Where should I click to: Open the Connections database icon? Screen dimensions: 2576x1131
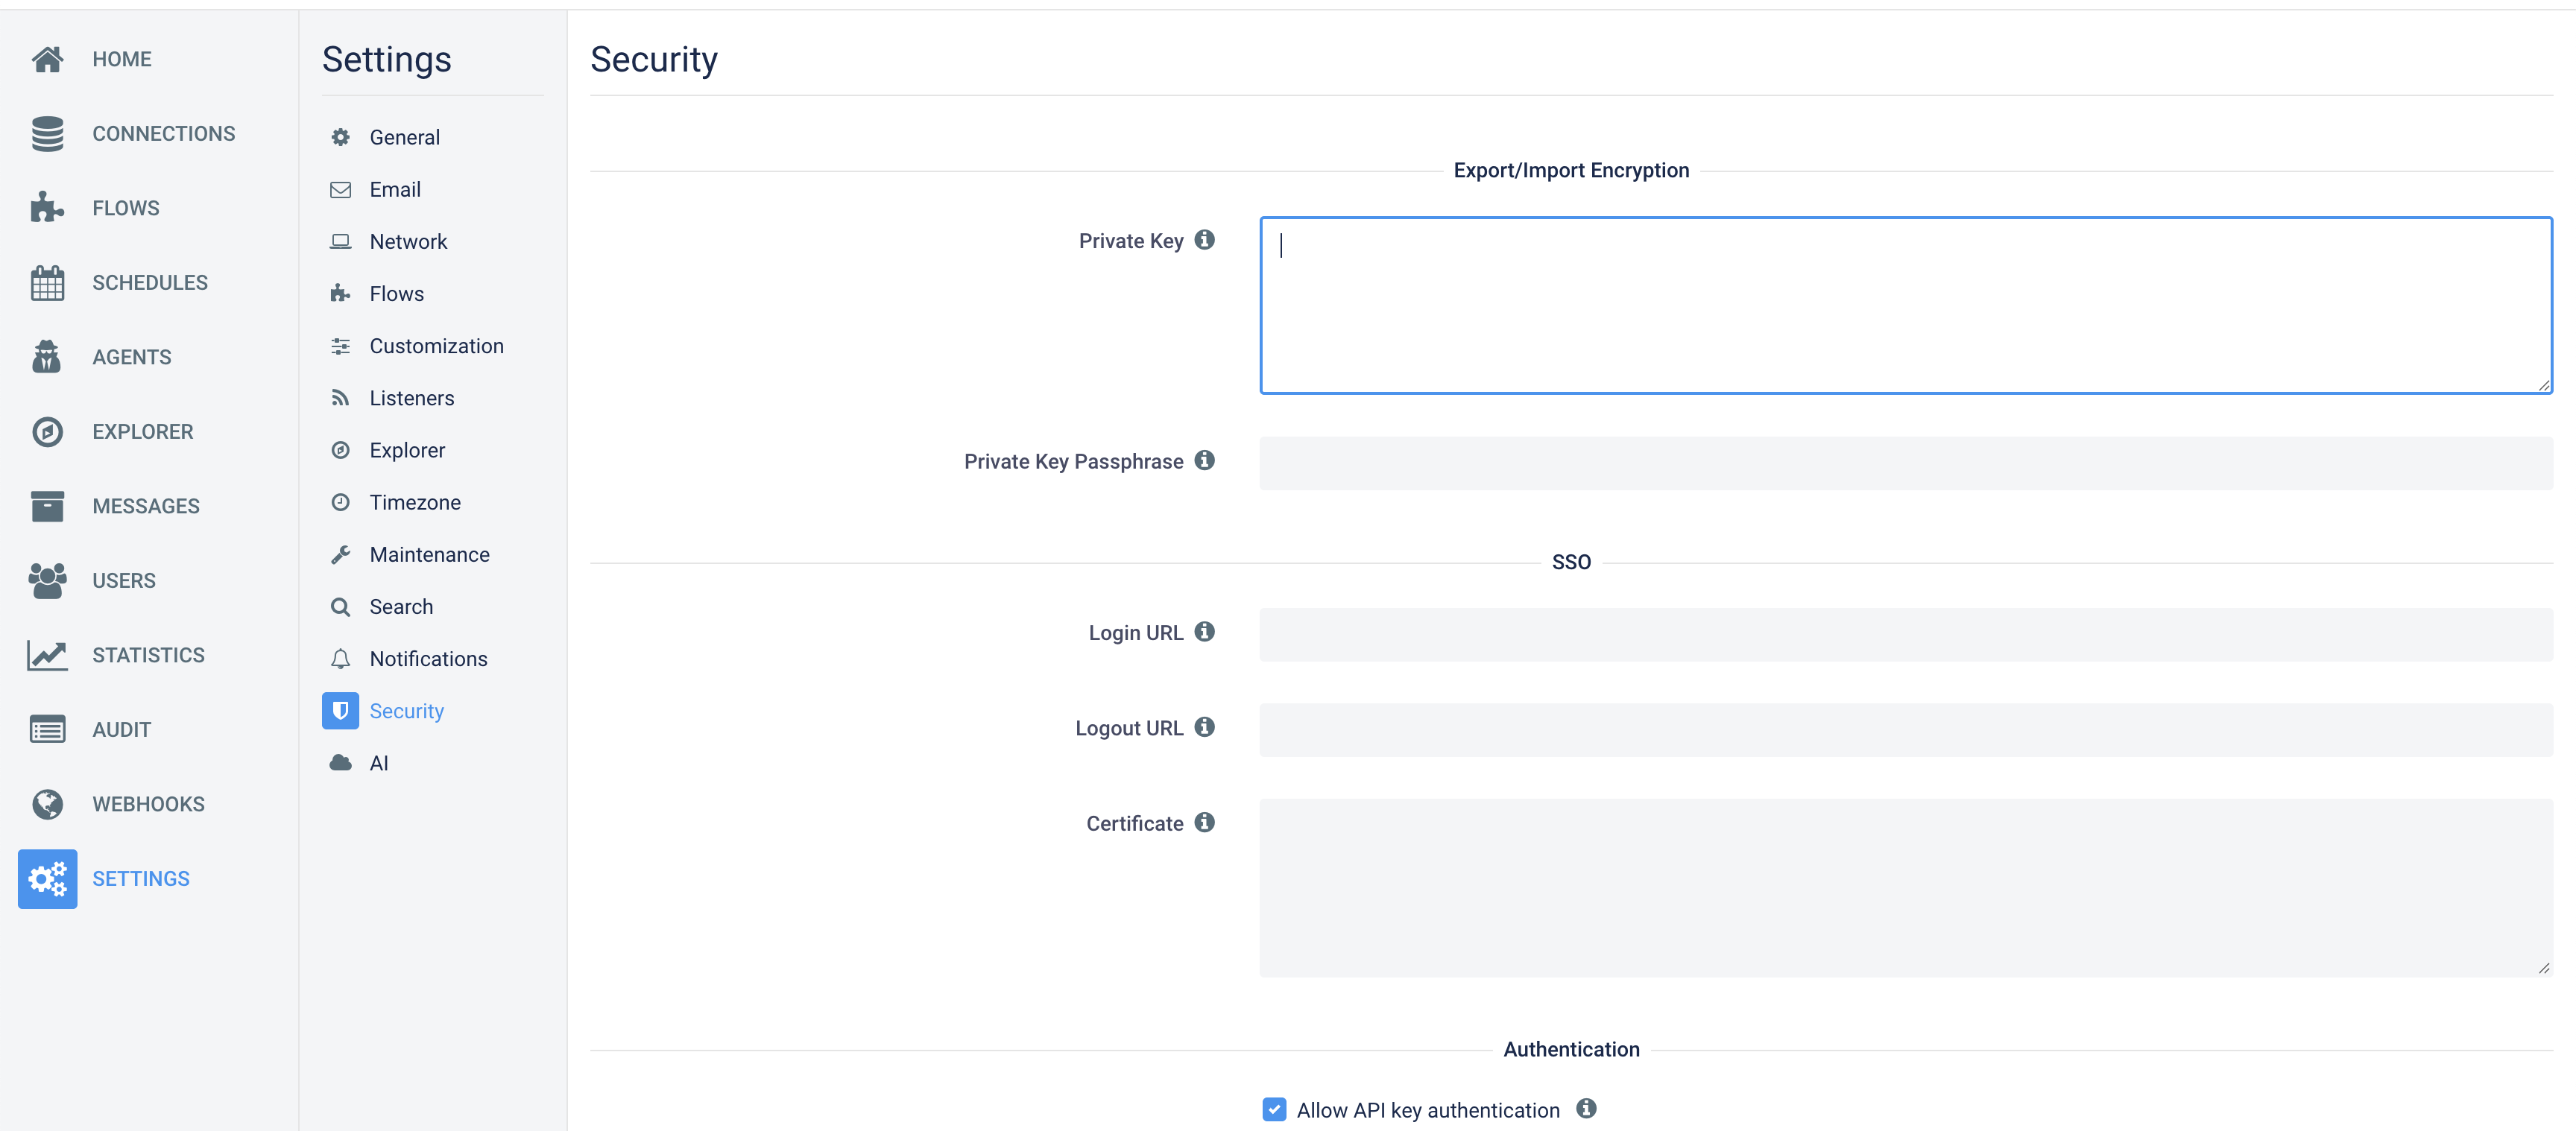[x=47, y=134]
